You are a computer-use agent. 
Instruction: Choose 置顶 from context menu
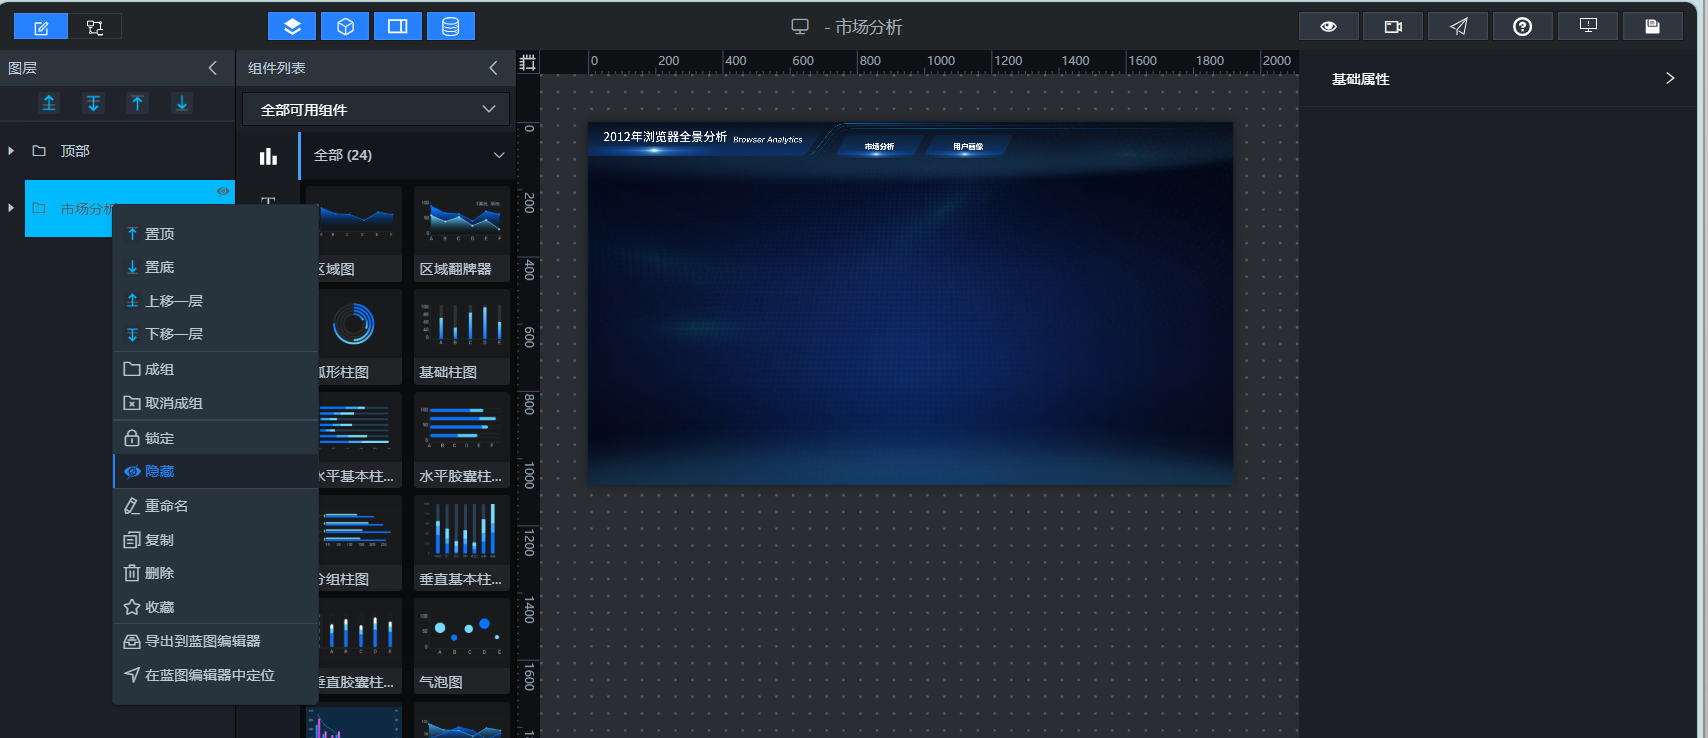pyautogui.click(x=215, y=234)
